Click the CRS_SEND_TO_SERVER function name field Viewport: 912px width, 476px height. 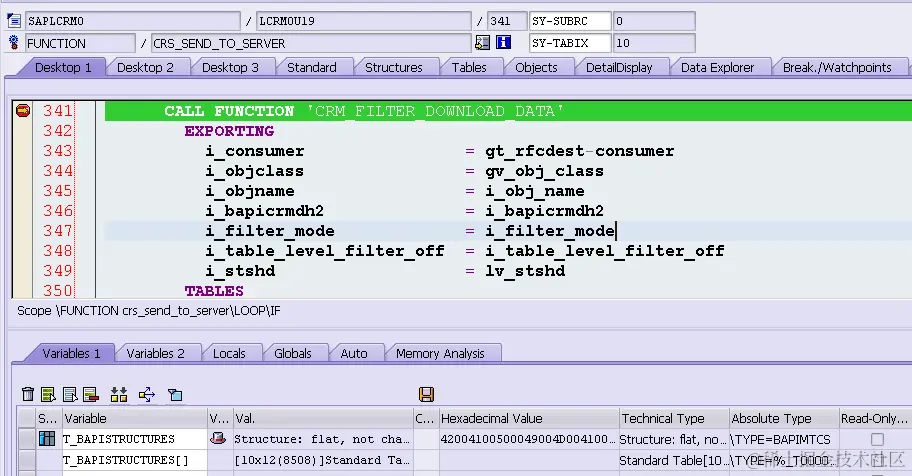[x=311, y=43]
